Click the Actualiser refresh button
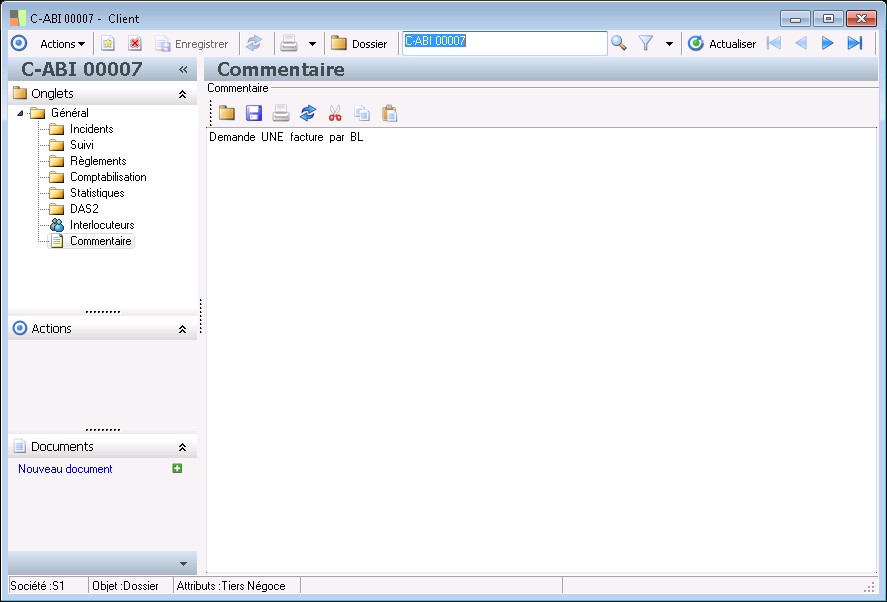Viewport: 887px width, 602px height. click(722, 44)
